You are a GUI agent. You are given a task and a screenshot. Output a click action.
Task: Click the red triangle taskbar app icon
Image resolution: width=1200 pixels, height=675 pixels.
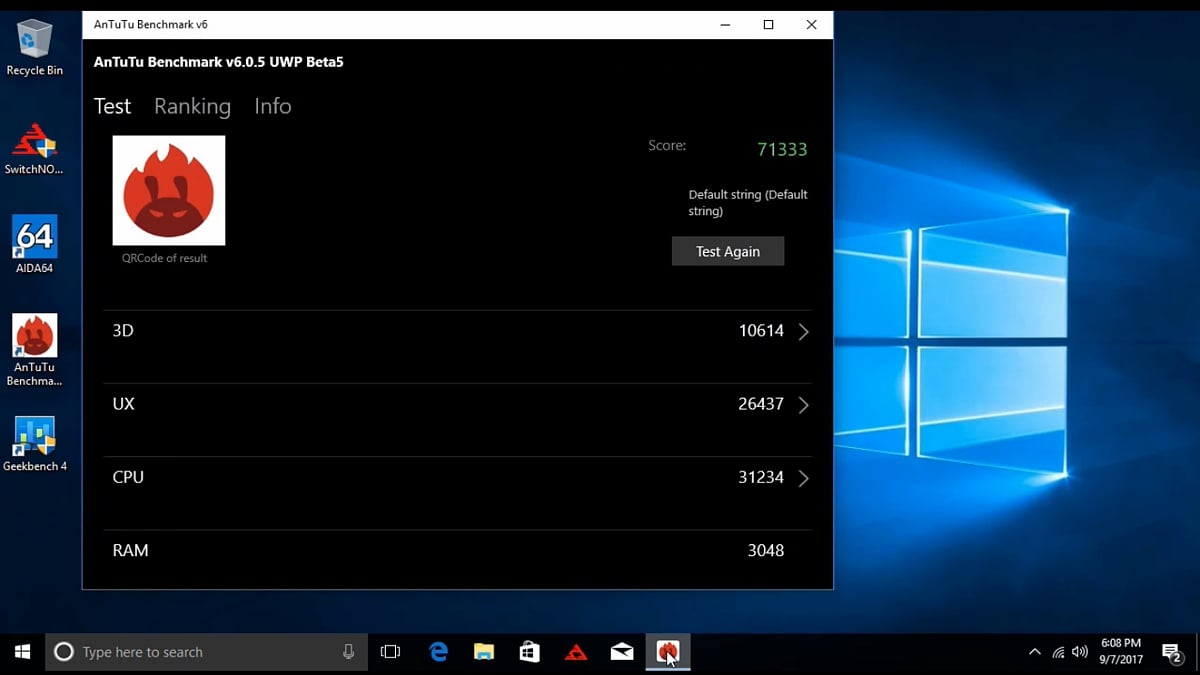click(576, 652)
